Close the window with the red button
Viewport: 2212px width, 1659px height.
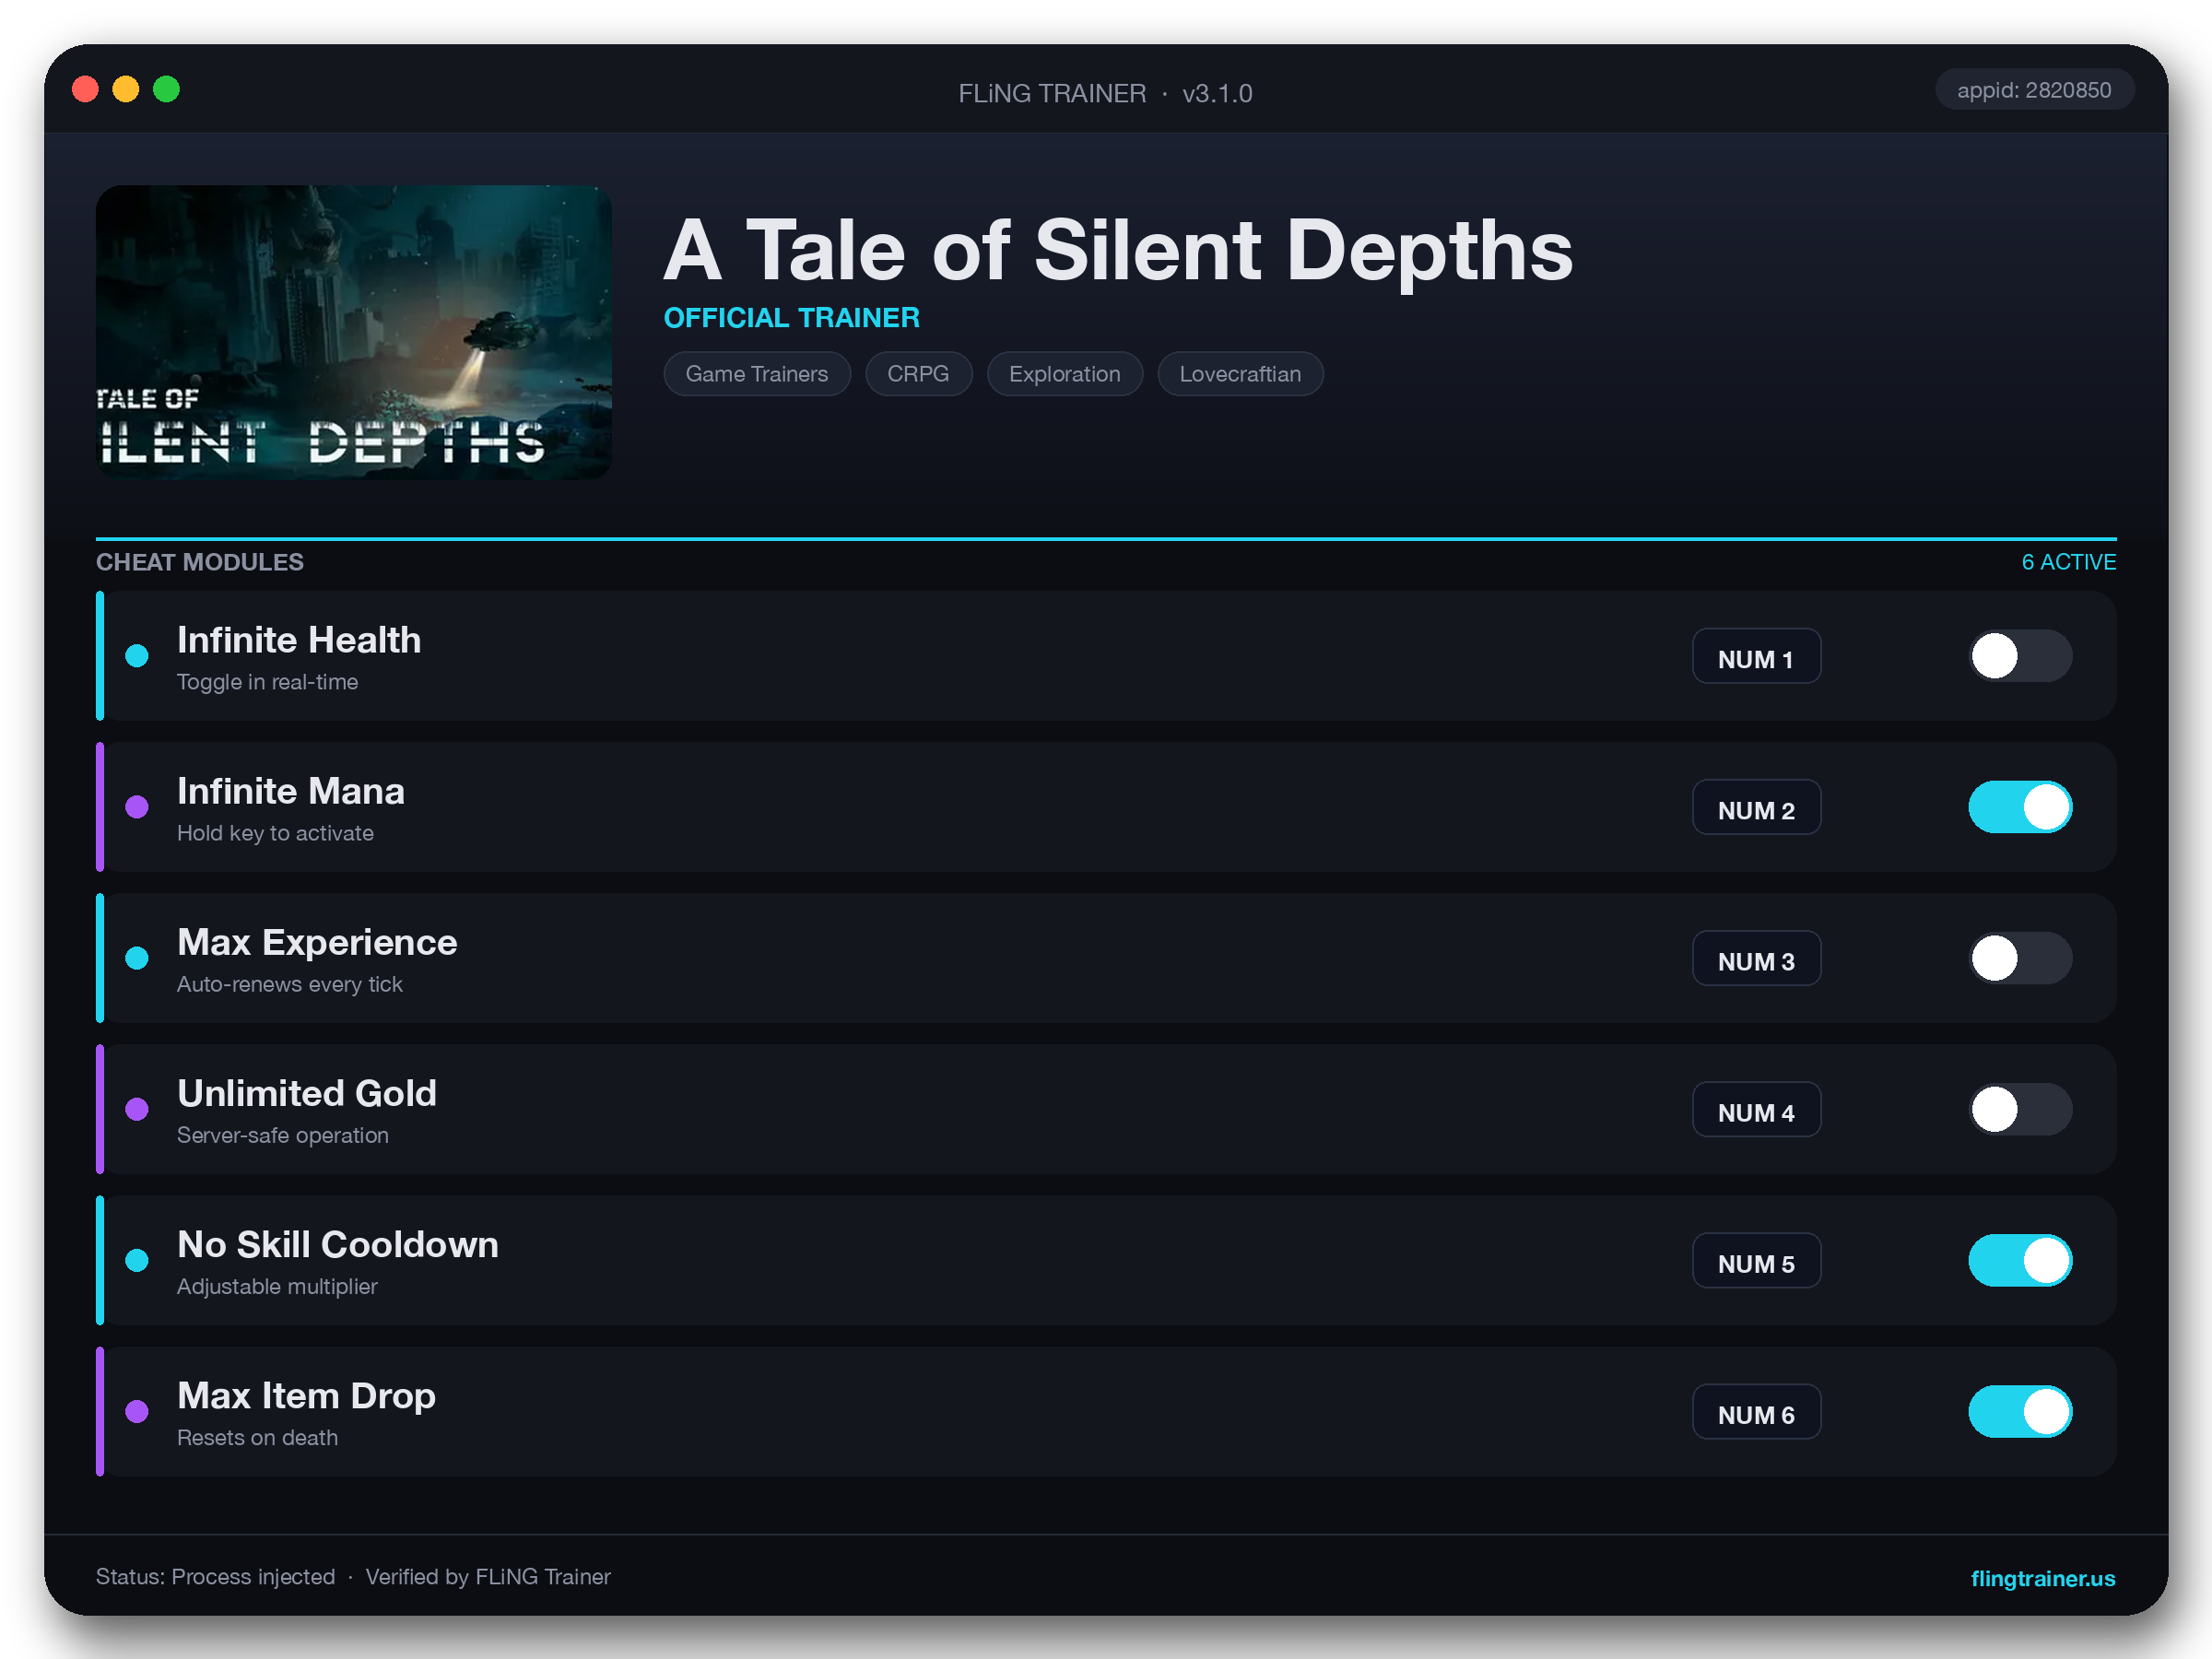coord(86,90)
